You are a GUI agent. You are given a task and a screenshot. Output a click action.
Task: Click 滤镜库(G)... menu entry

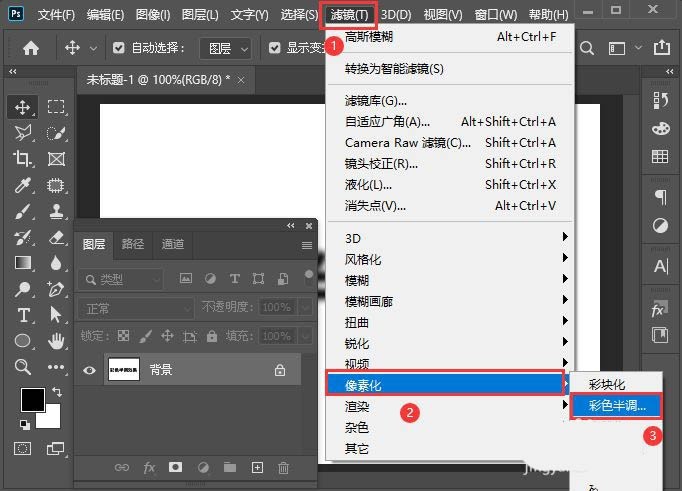[376, 101]
